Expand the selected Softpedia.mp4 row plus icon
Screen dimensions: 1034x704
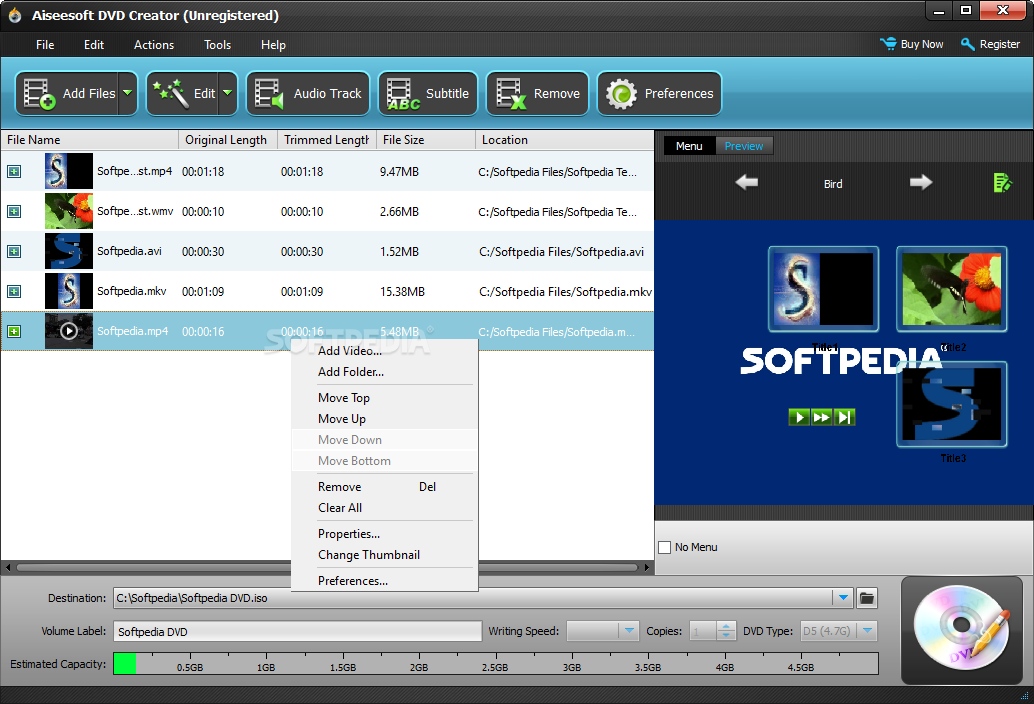pyautogui.click(x=14, y=332)
